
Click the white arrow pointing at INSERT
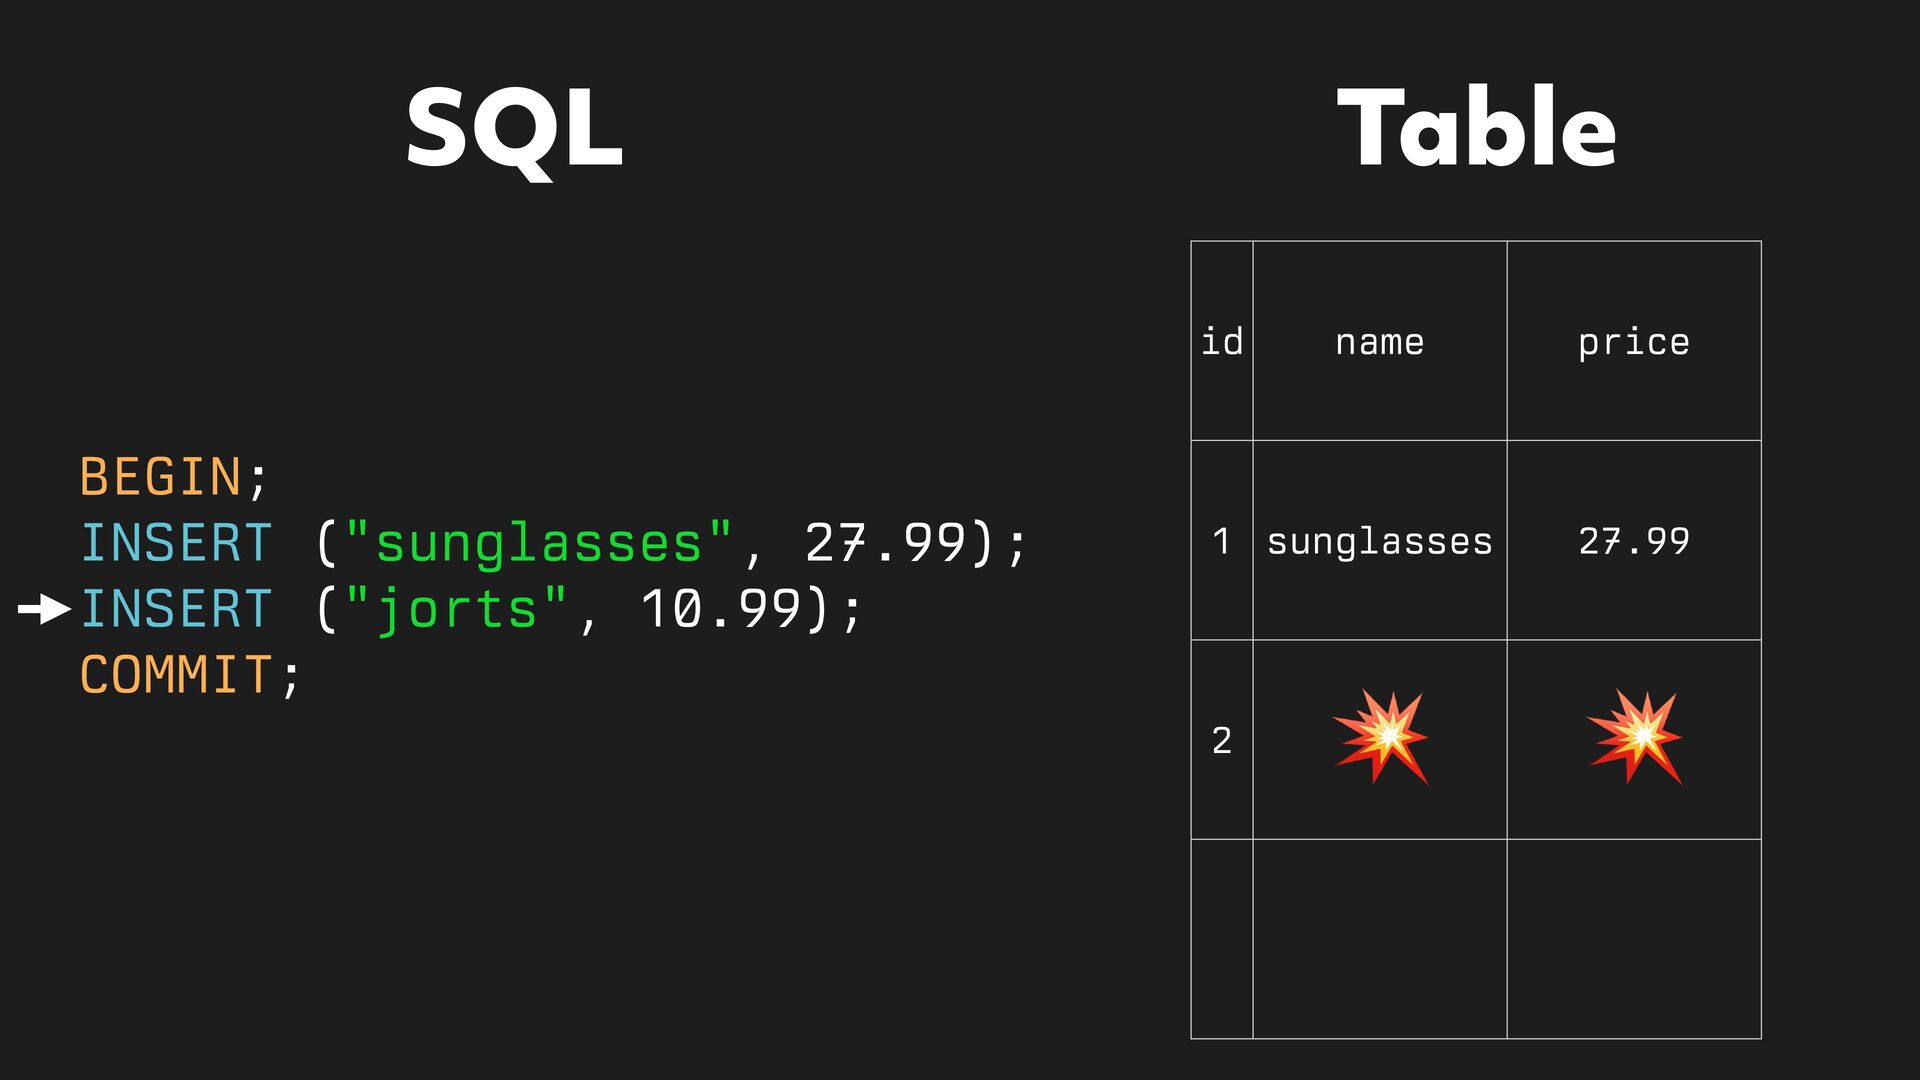pyautogui.click(x=44, y=609)
